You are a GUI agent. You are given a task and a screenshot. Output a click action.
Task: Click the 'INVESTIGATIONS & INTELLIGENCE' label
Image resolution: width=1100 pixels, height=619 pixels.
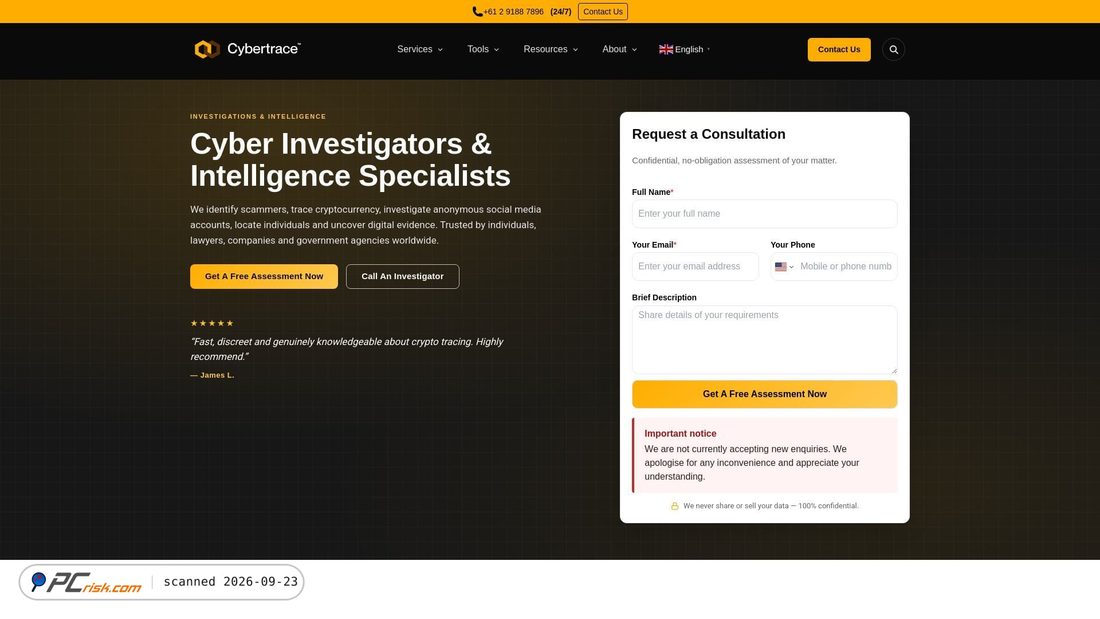pos(257,117)
